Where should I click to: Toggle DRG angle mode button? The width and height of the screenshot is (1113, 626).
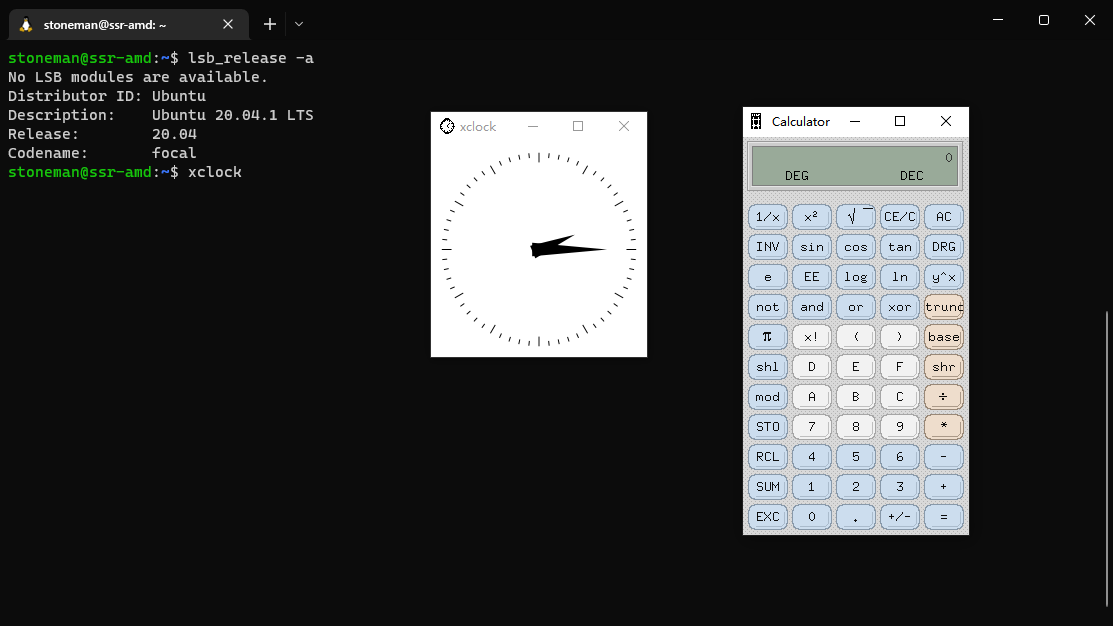click(943, 247)
